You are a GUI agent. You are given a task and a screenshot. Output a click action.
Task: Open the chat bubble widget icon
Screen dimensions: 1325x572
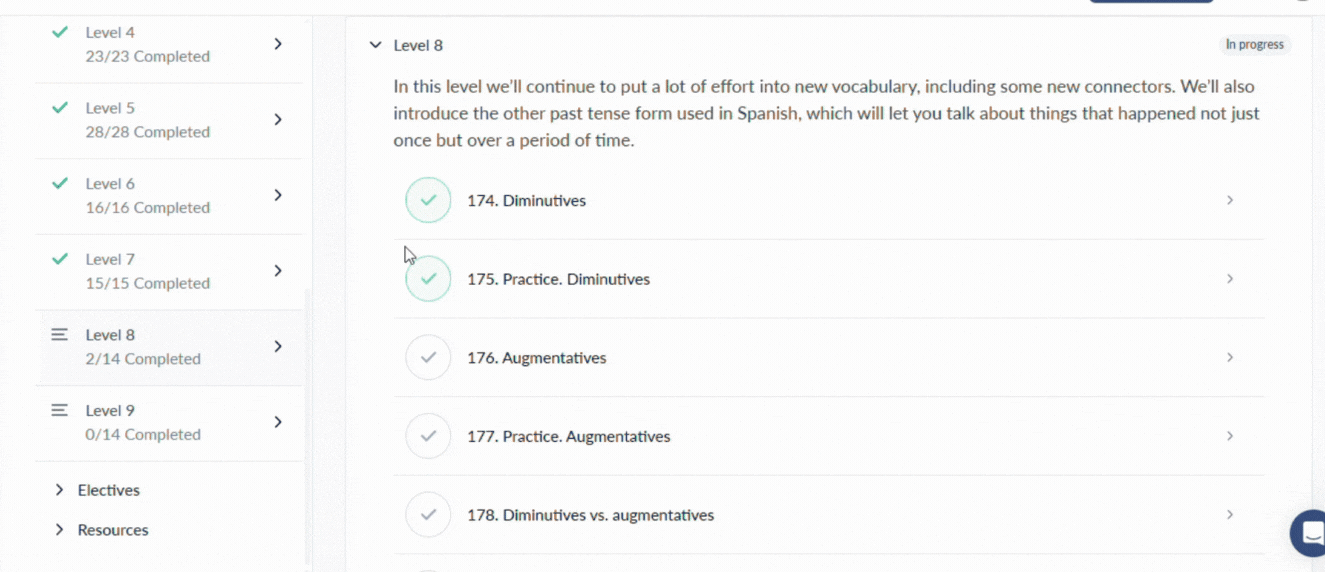click(1309, 532)
